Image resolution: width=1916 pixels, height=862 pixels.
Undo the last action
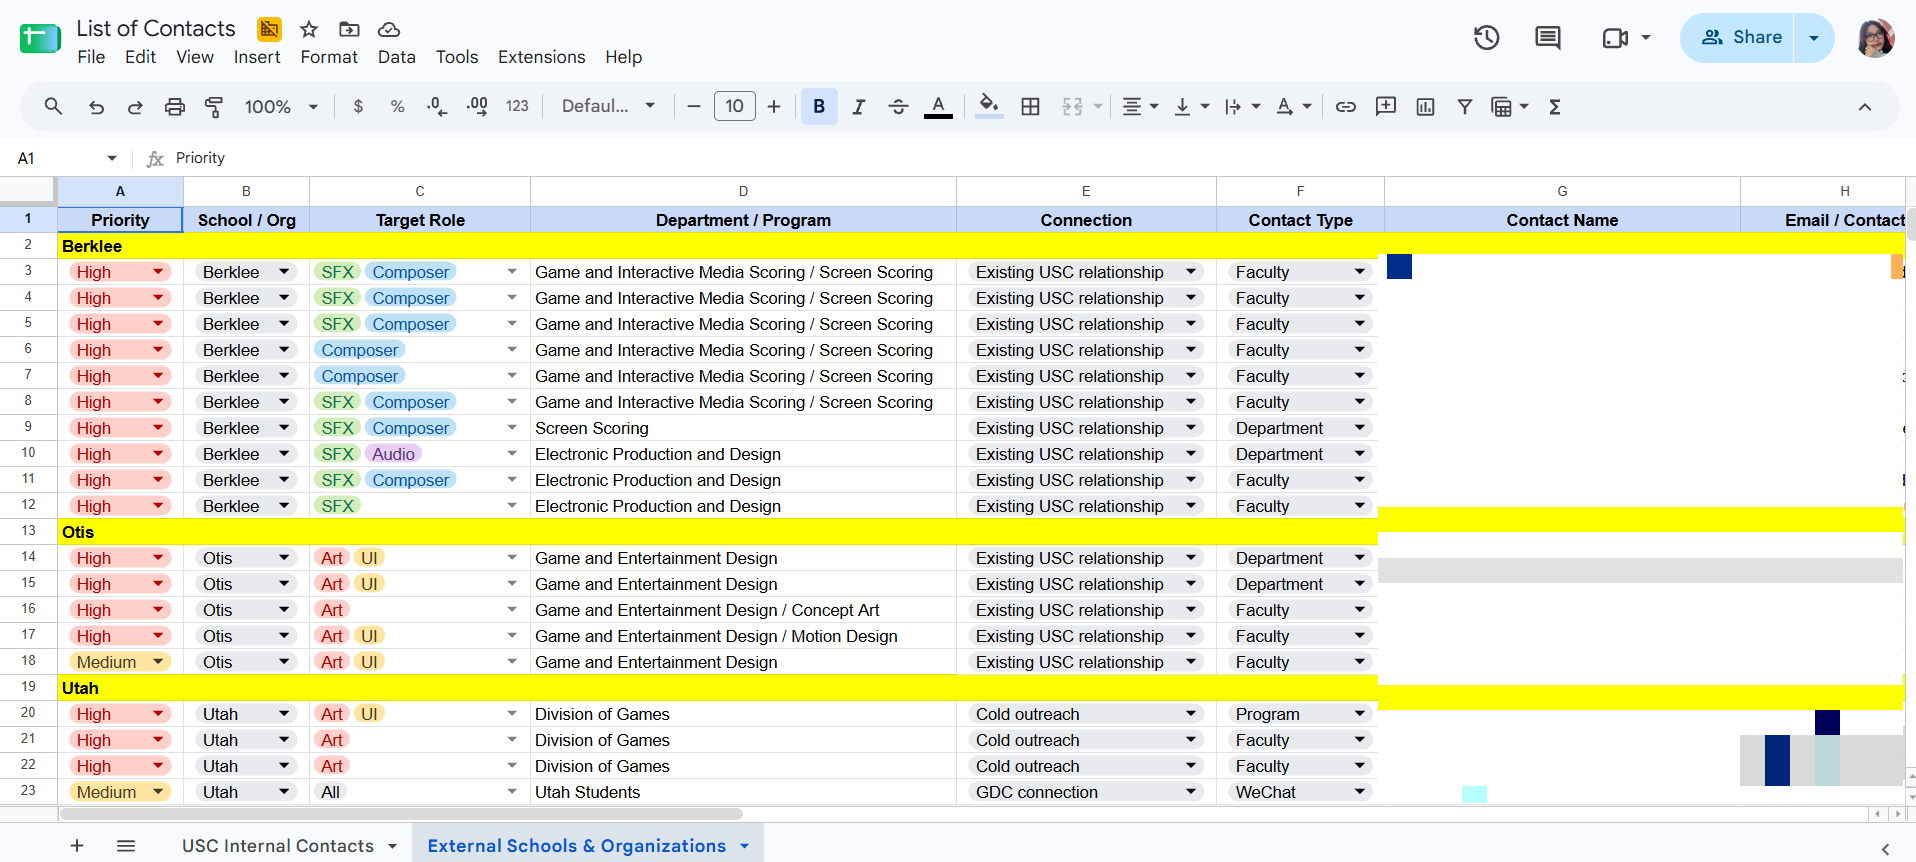pos(96,107)
